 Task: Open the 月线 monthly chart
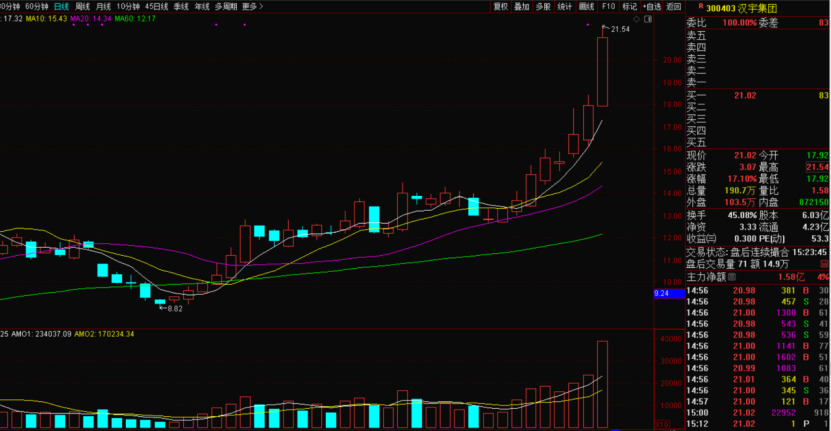(x=103, y=6)
